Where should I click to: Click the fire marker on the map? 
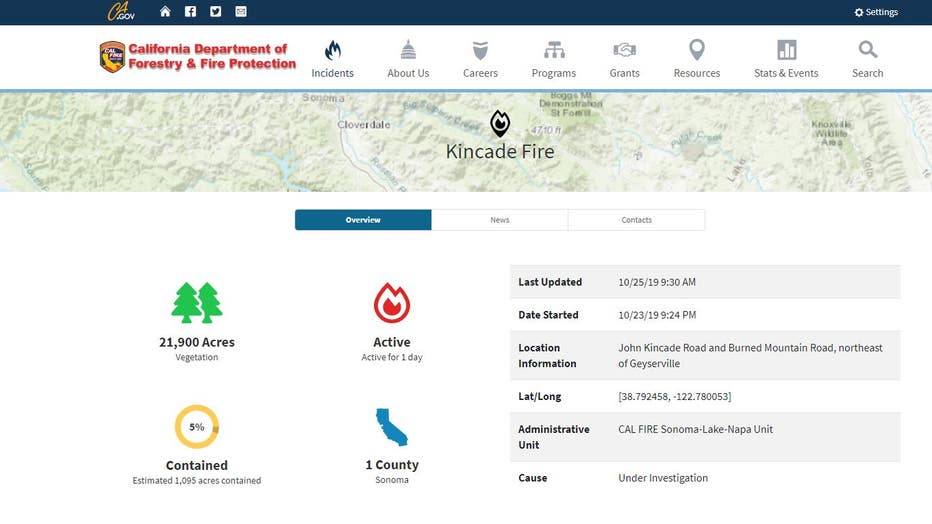pos(500,124)
